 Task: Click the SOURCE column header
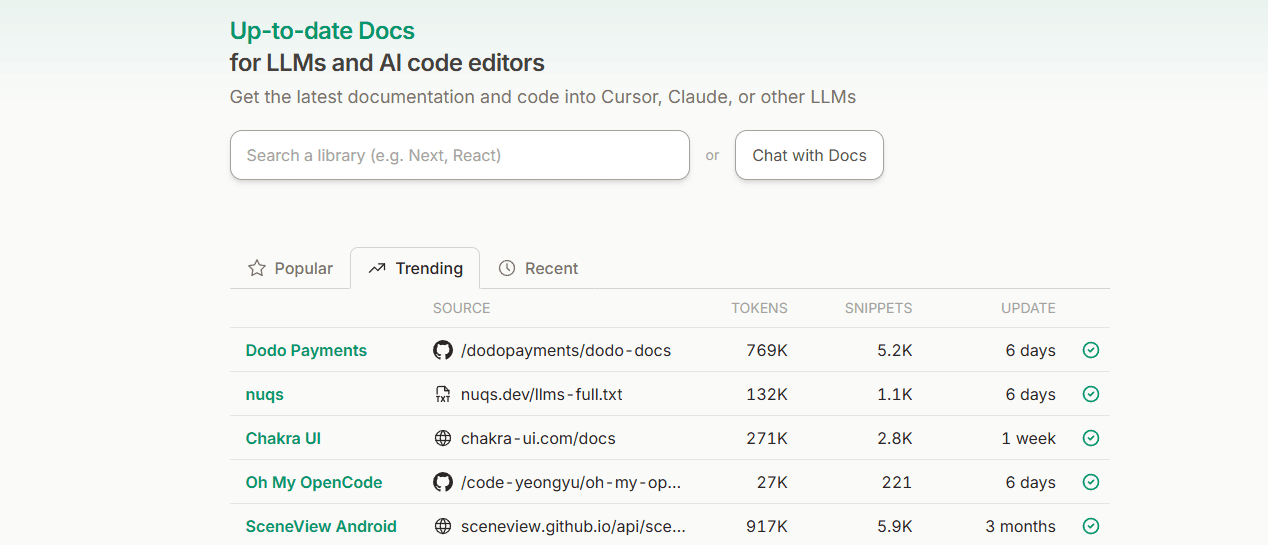461,308
